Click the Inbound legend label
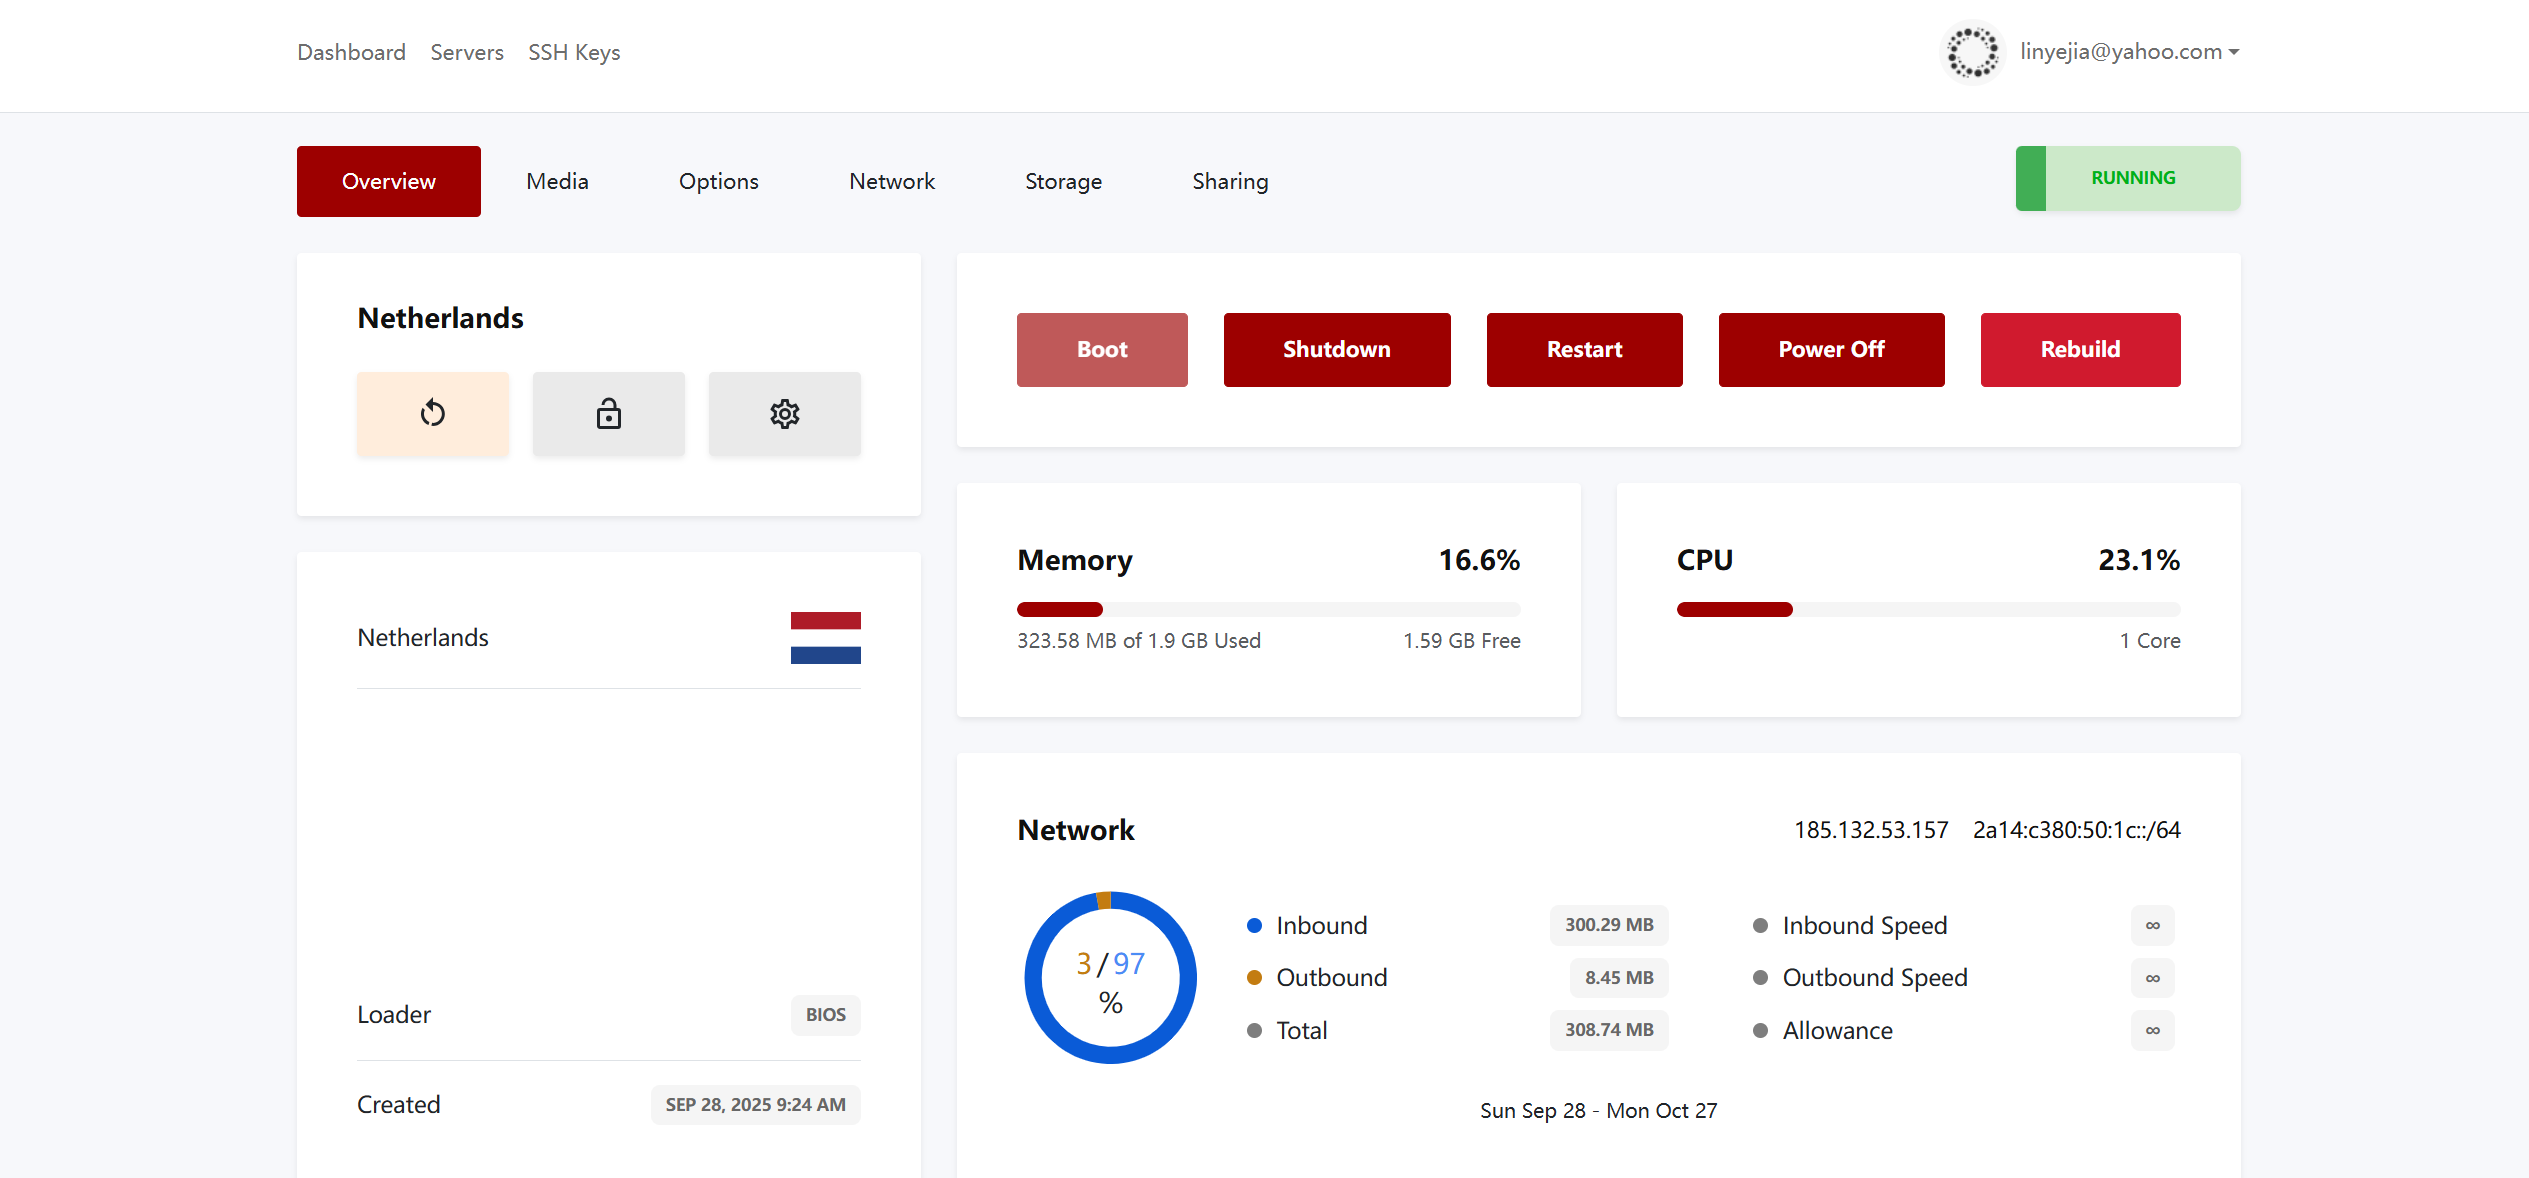Viewport: 2529px width, 1178px height. pos(1322,926)
